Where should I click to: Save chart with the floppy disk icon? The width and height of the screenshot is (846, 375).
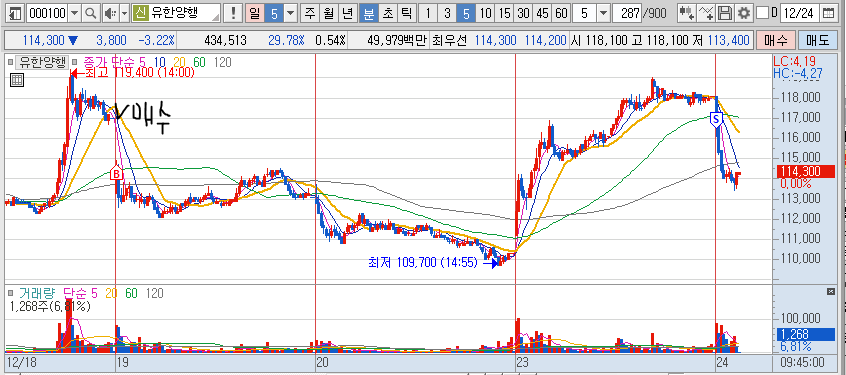tap(726, 13)
